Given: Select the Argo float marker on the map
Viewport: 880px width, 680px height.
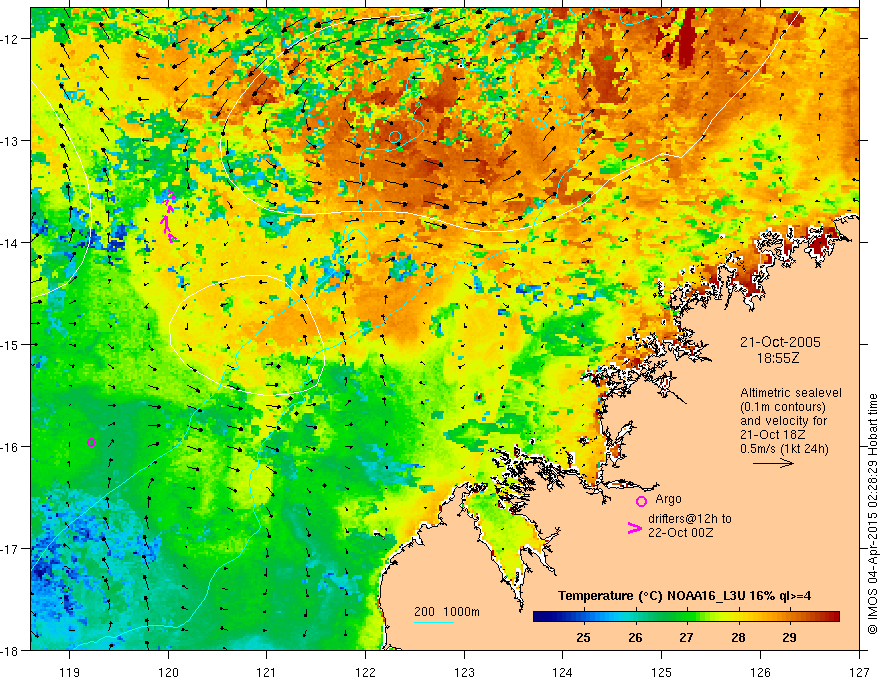Looking at the screenshot, I should [x=91, y=442].
